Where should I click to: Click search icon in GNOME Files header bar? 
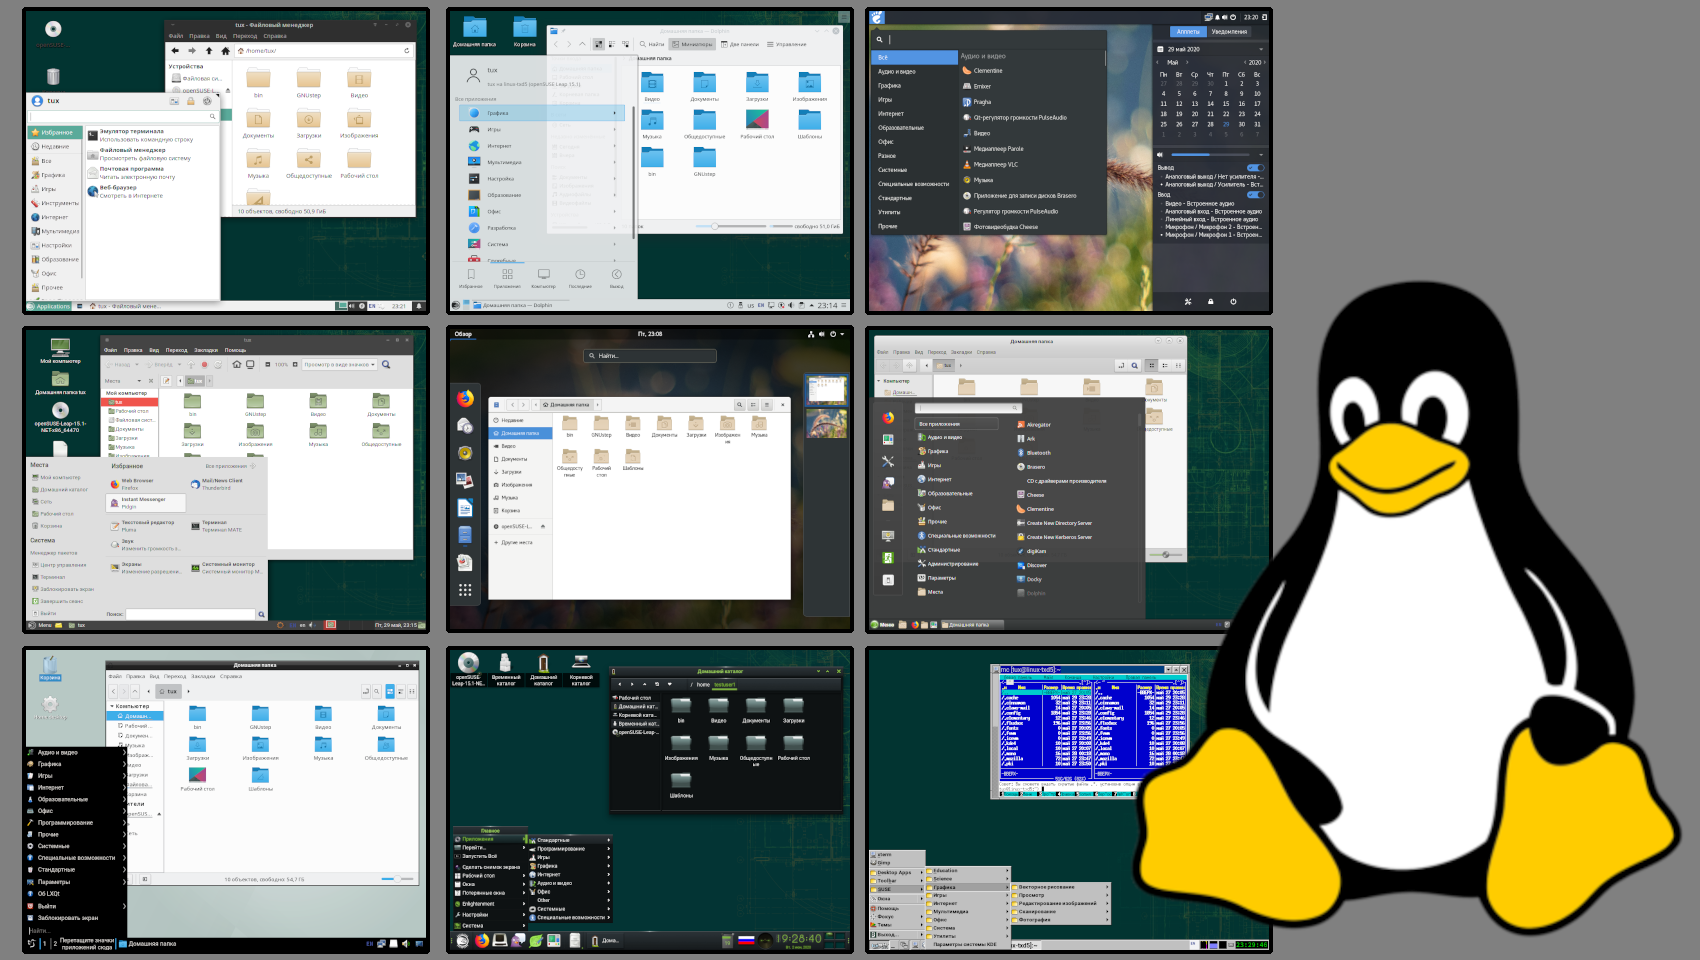740,405
